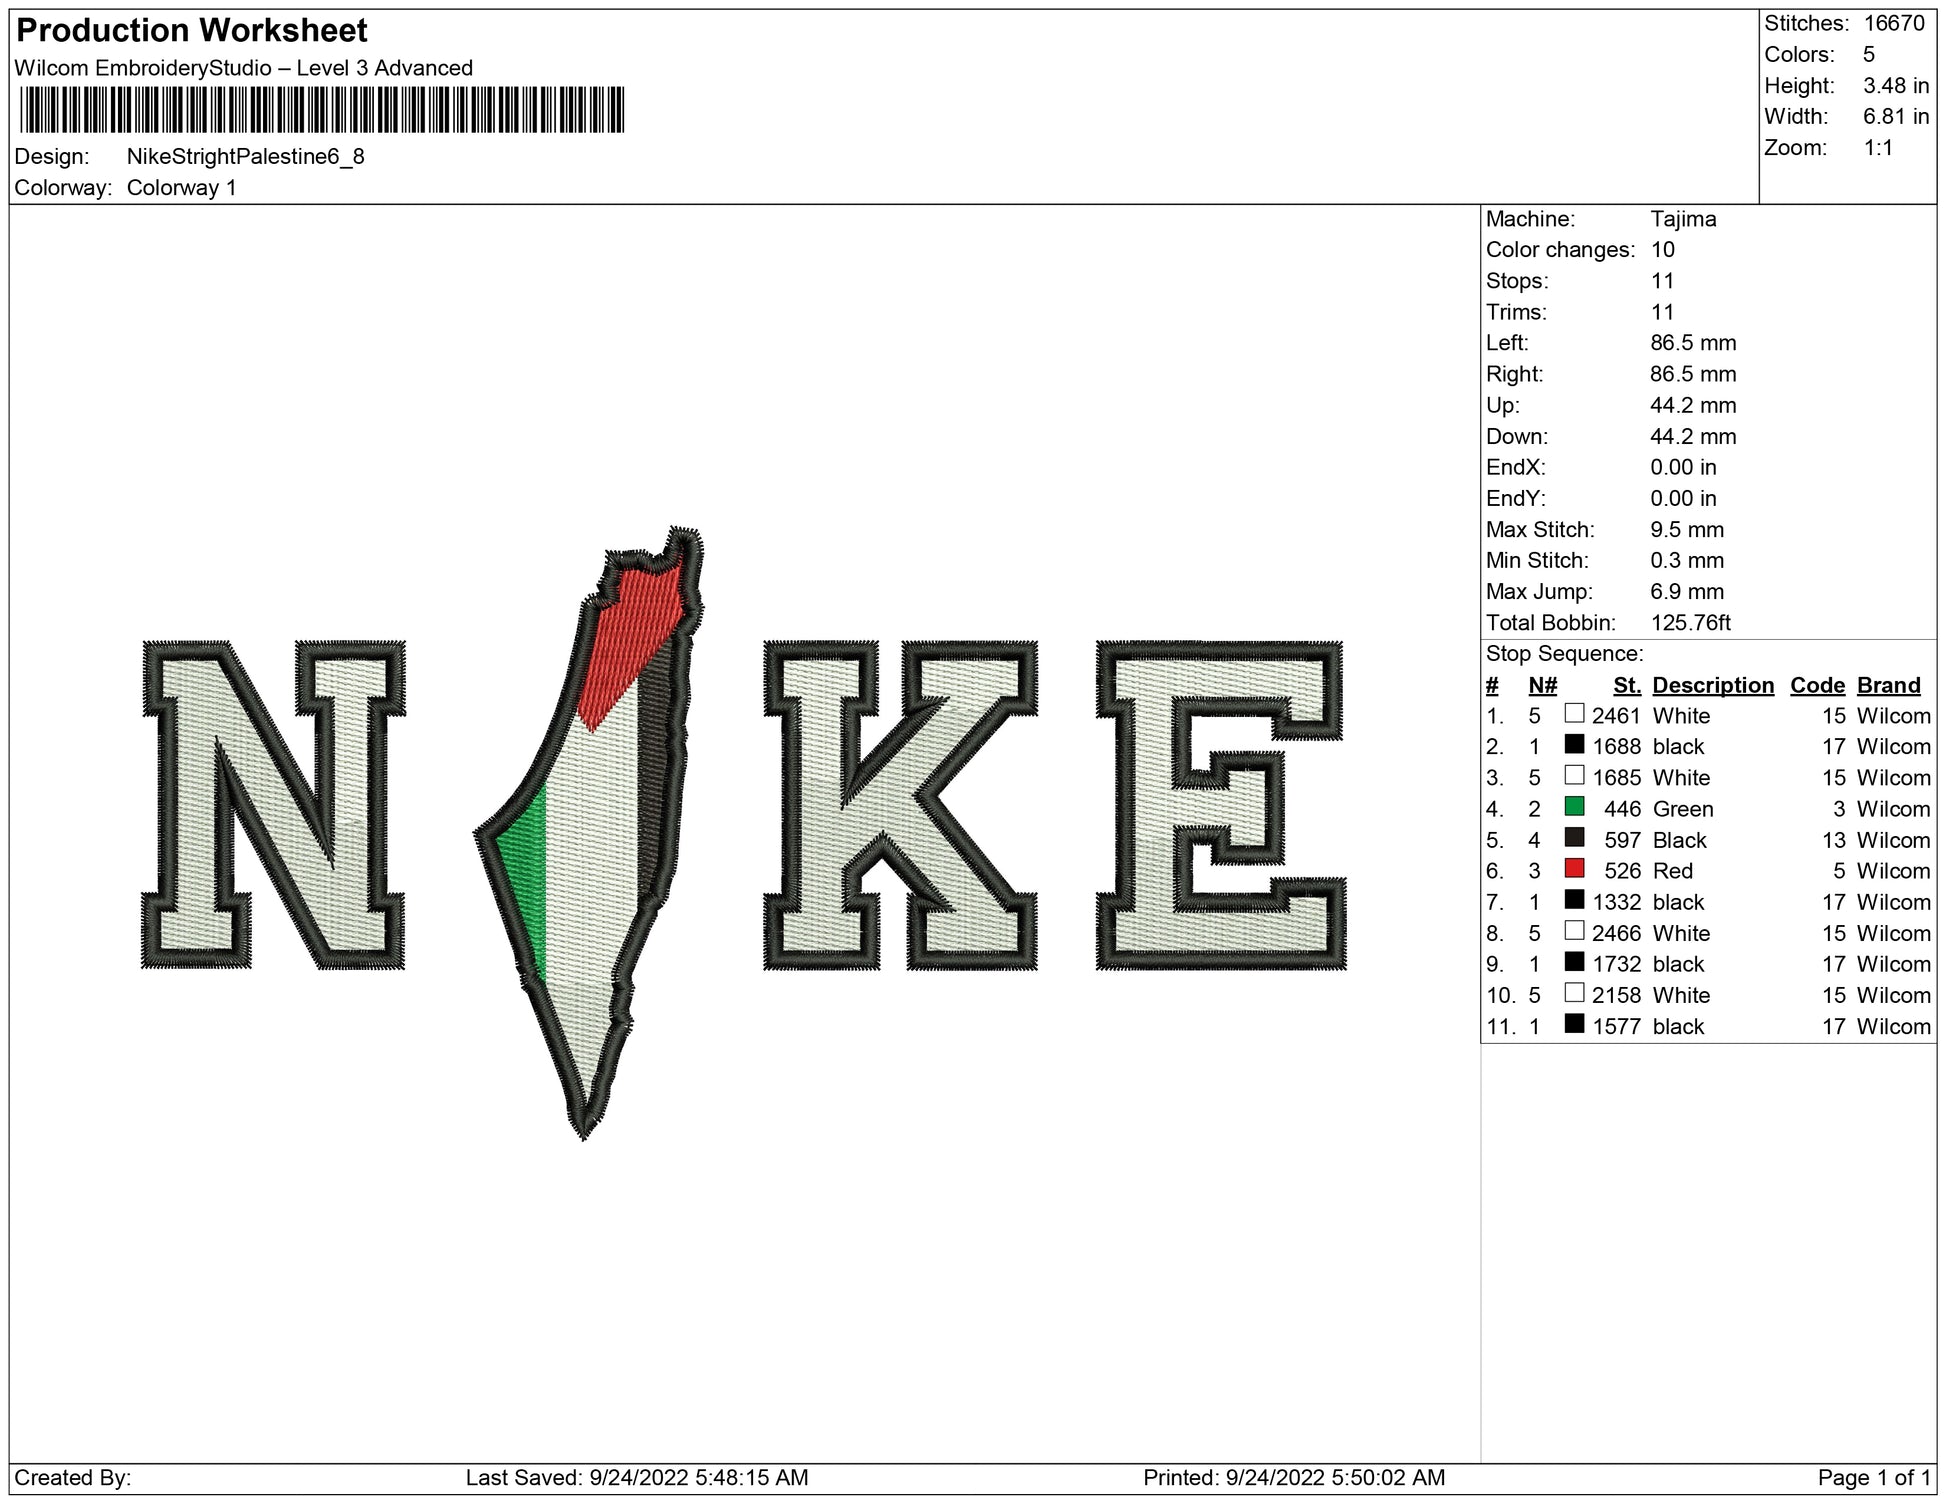Click the green swatch in stop 4
This screenshot has width=1946, height=1497.
point(1574,807)
